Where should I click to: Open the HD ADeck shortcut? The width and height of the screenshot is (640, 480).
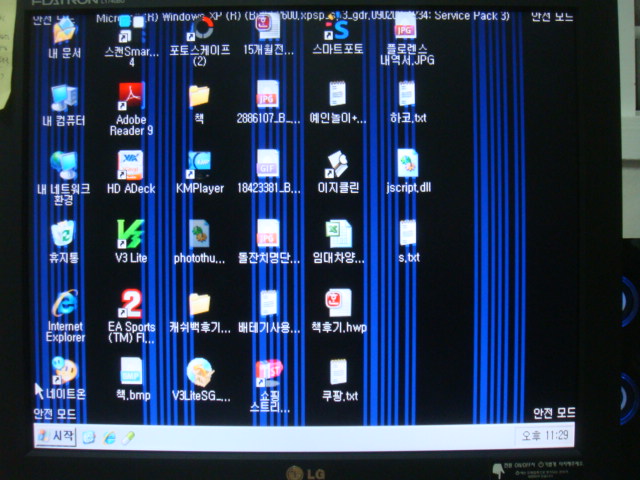[x=130, y=167]
